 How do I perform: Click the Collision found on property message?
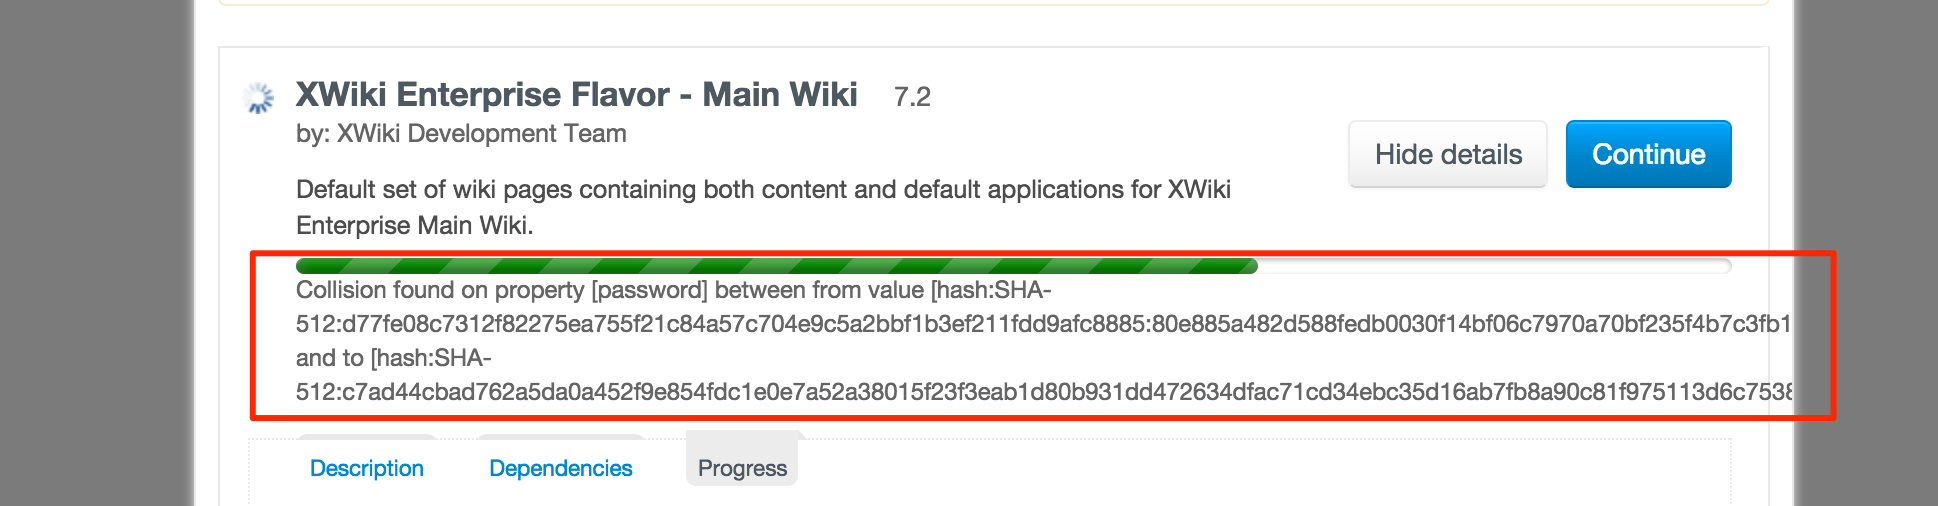pos(673,290)
